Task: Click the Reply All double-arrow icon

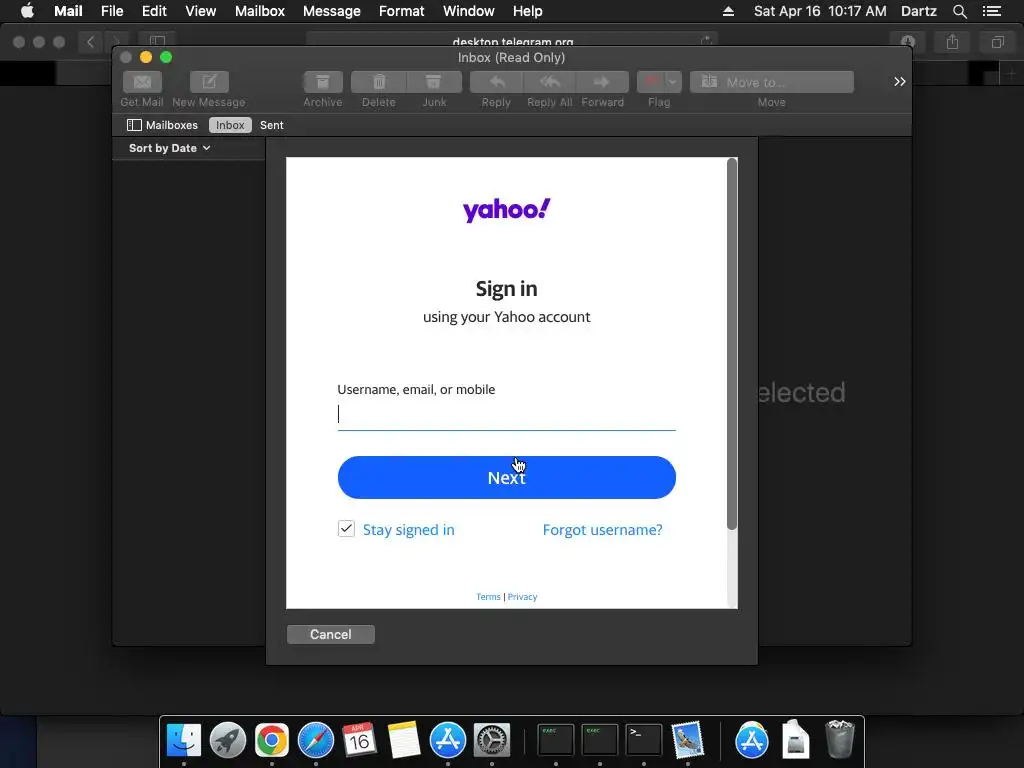Action: tap(549, 82)
